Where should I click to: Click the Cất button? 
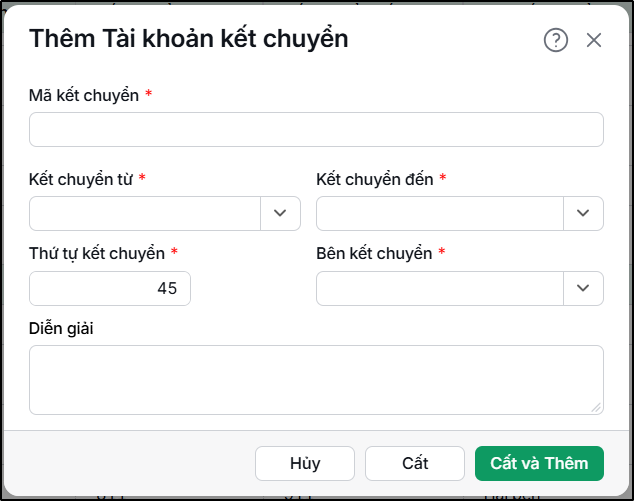[x=415, y=463]
